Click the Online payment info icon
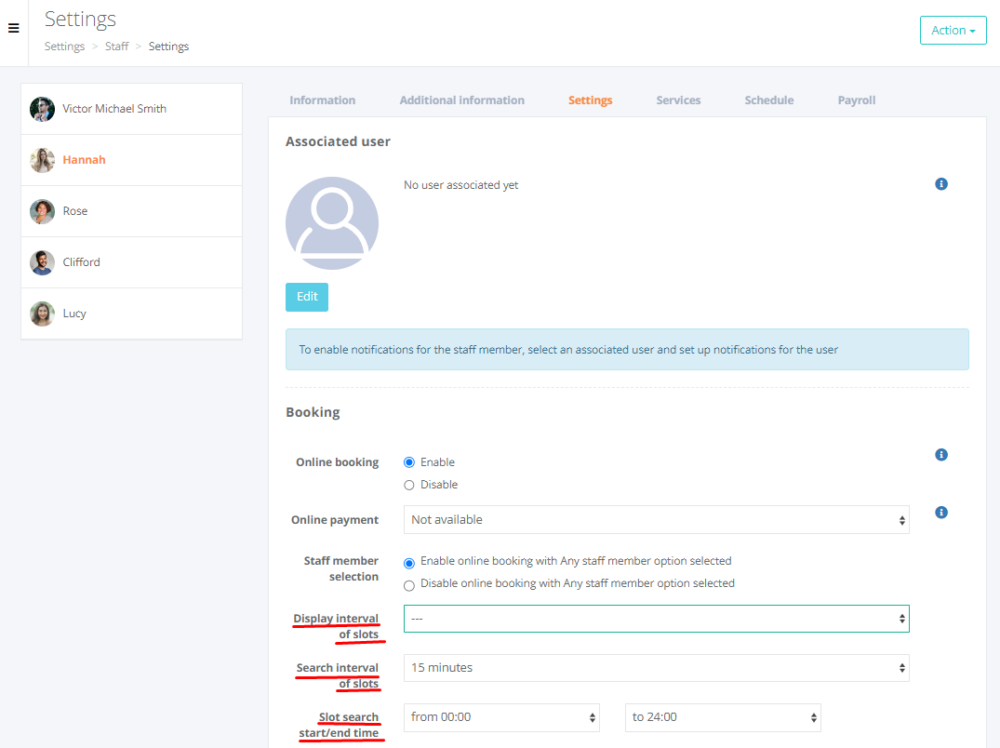 pyautogui.click(x=941, y=513)
